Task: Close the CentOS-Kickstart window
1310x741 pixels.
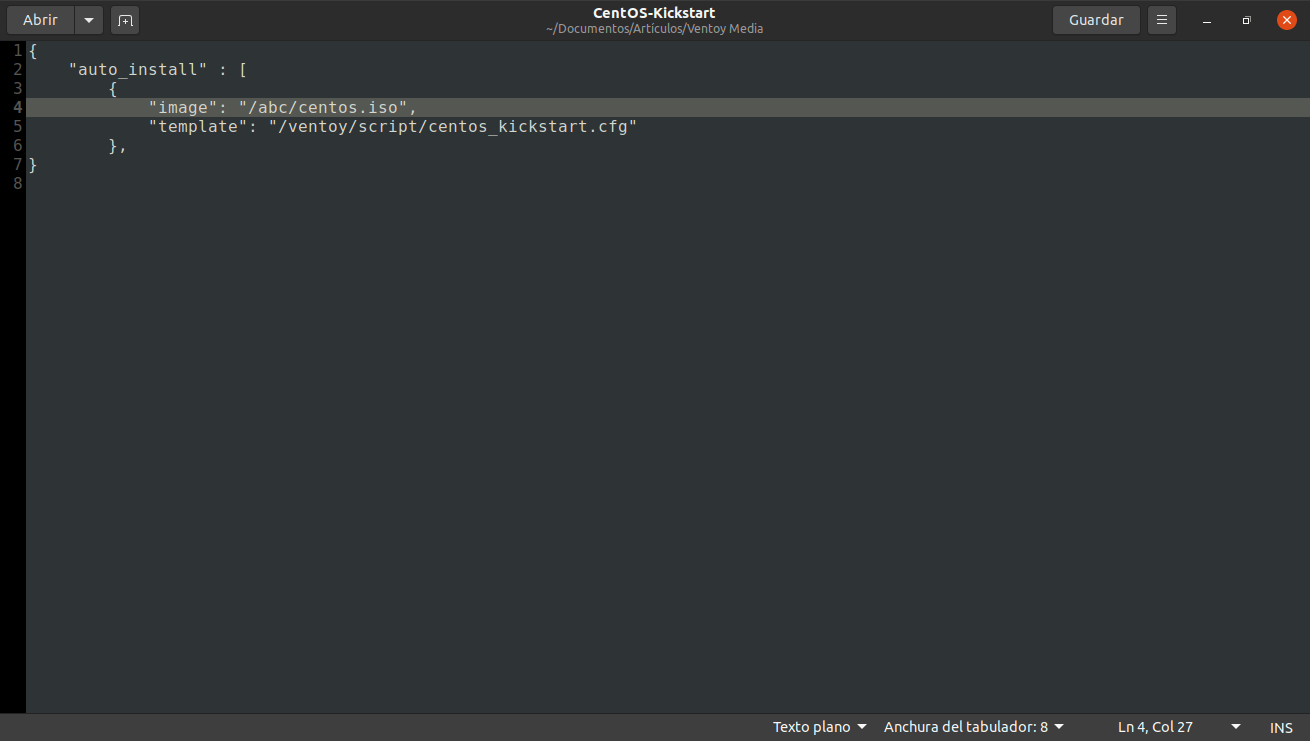Action: (1286, 20)
